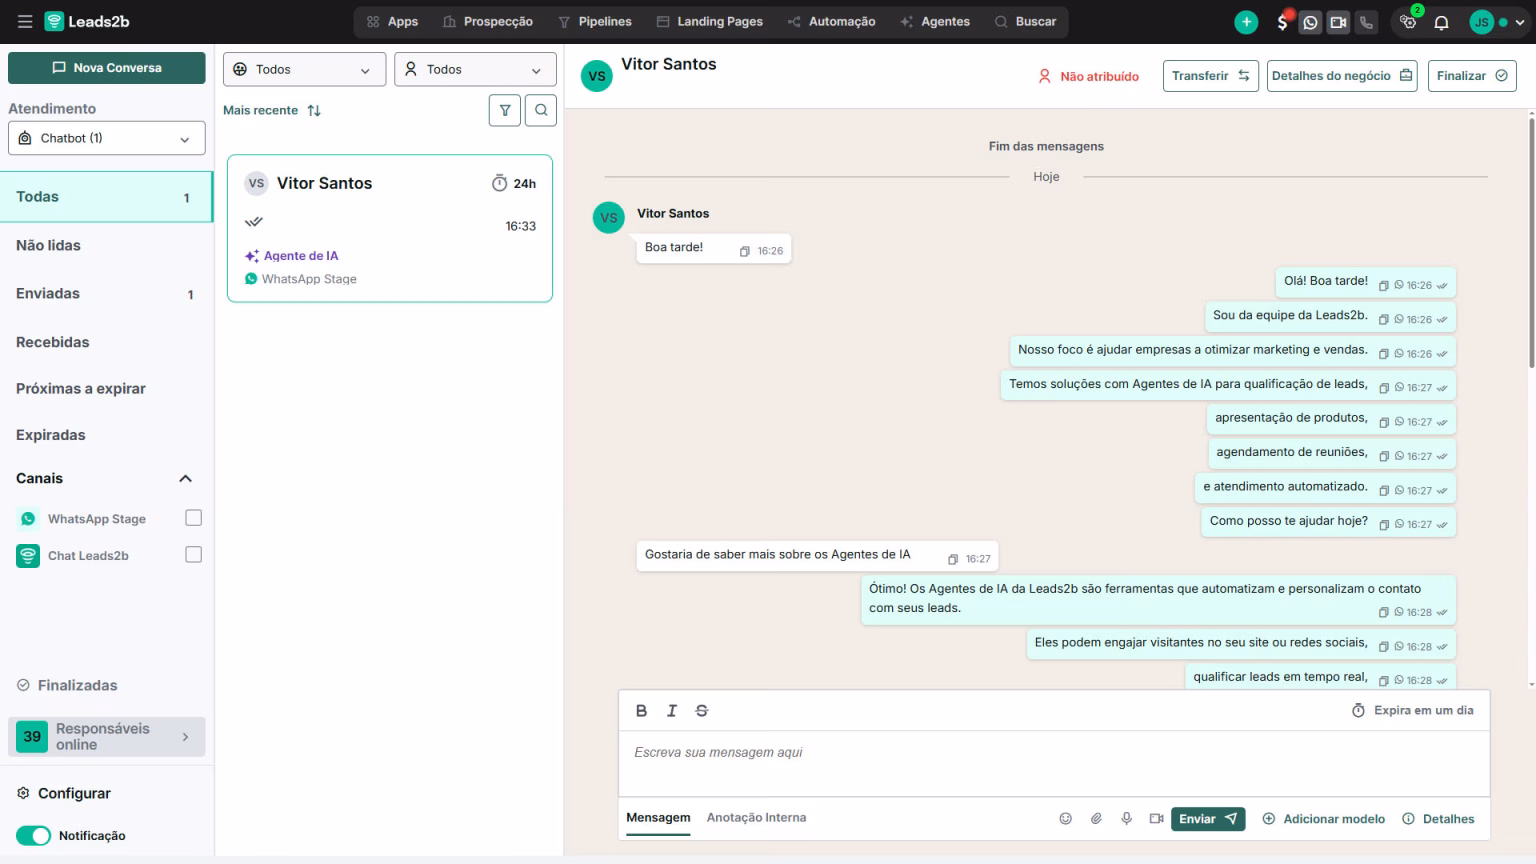Apply italic formatting in message editor

pos(671,710)
